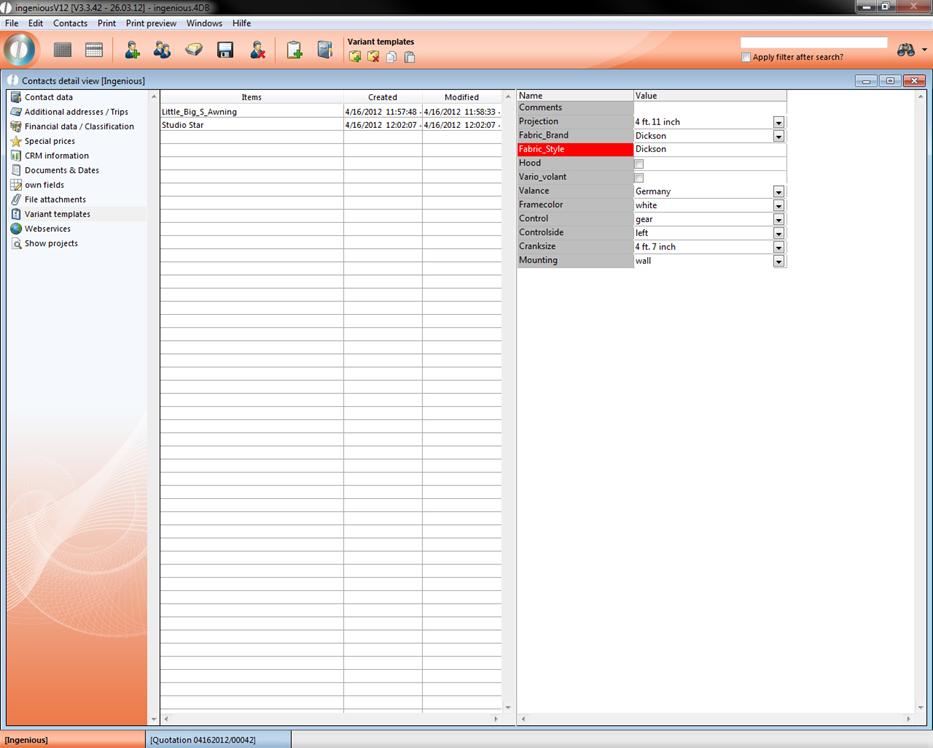This screenshot has height=748, width=933.
Task: Click the search input field in toolbar
Action: click(813, 43)
